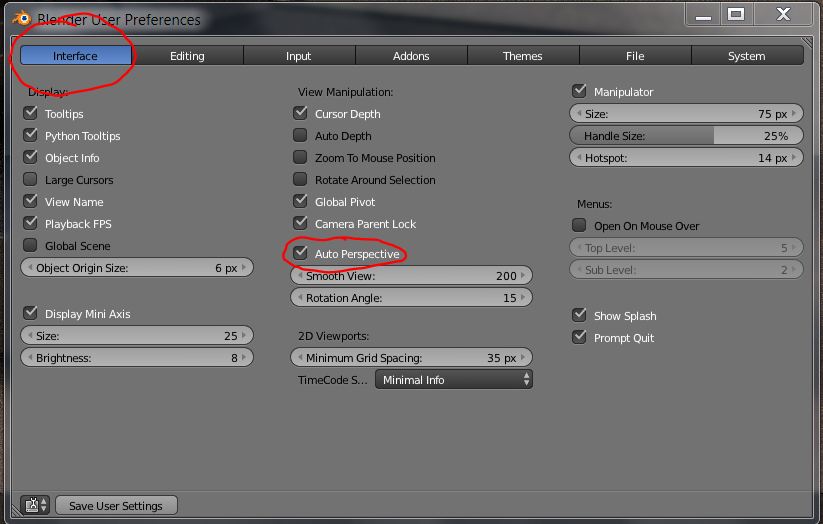Increase Manipulator Size with right arrow

click(x=794, y=113)
